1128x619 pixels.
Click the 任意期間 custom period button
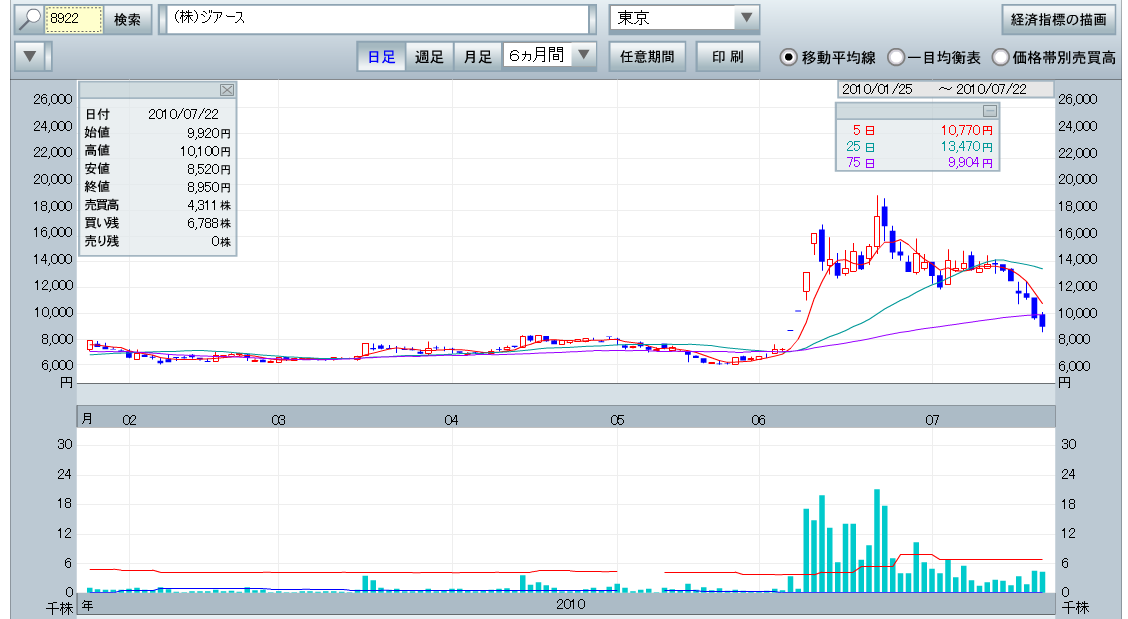tap(647, 56)
